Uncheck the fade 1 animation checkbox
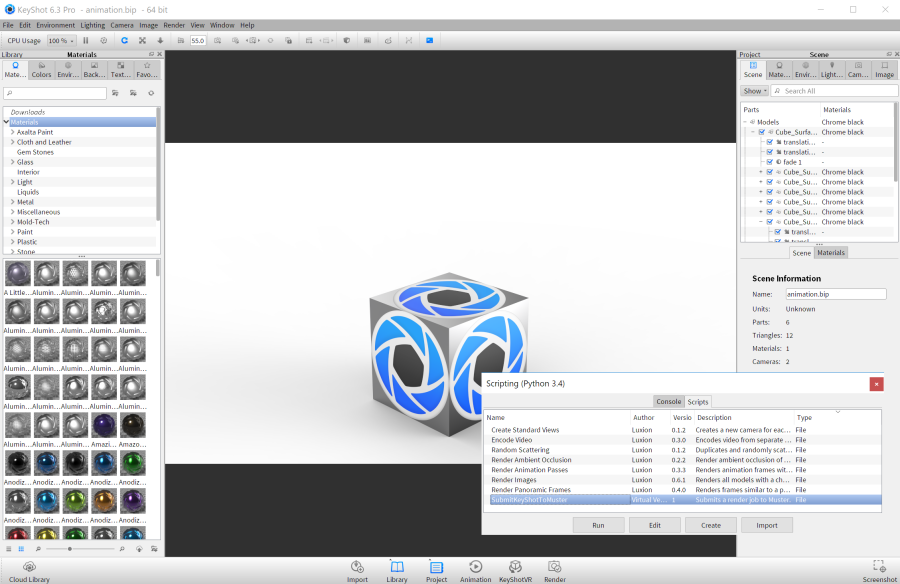Viewport: 900px width, 584px height. [x=770, y=162]
